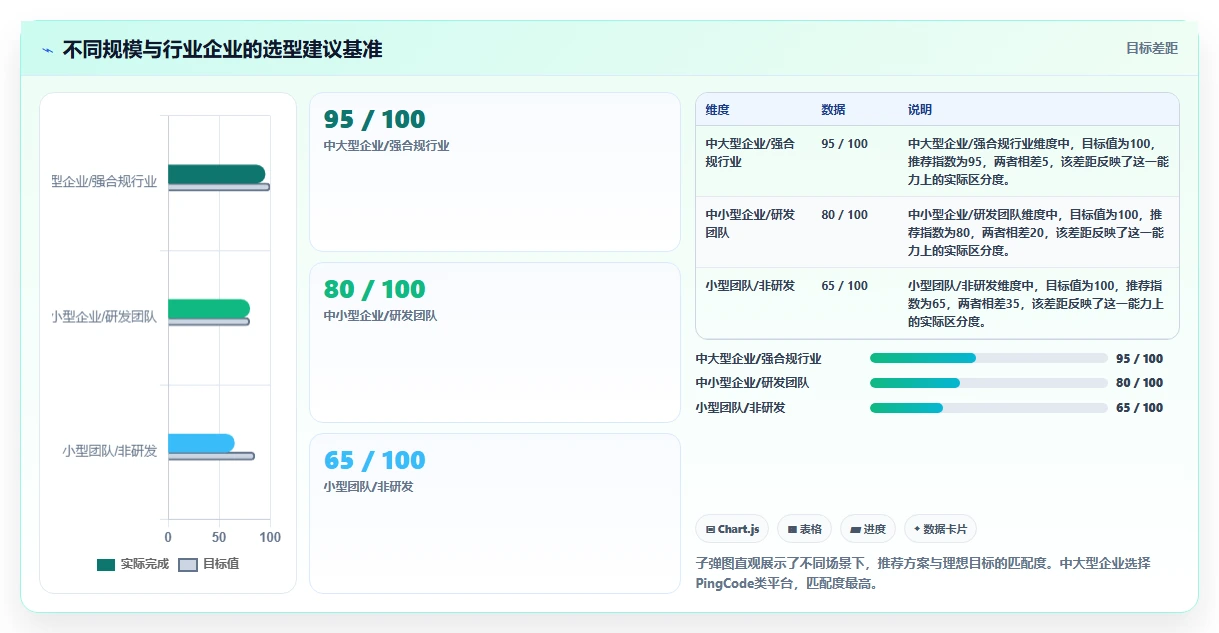Viewport: 1219px width, 633px height.
Task: Click the x-axis tick label 50
Action: point(219,537)
